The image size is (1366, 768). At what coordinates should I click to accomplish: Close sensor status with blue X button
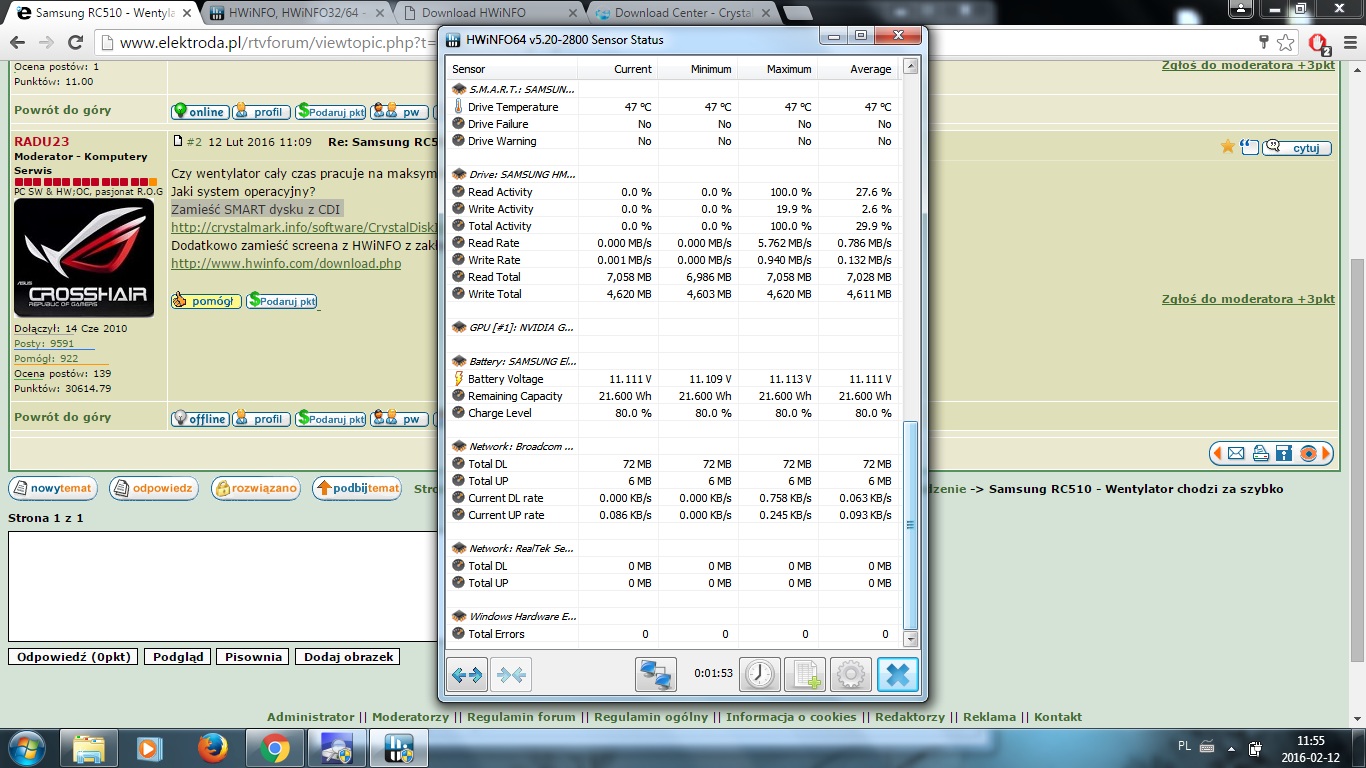point(898,675)
